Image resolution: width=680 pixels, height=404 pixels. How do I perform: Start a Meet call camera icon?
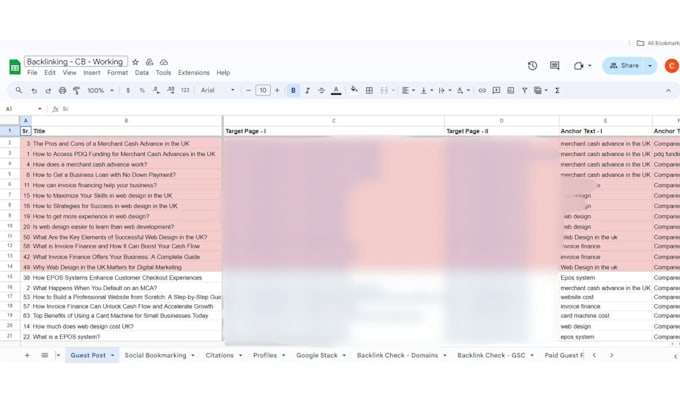point(579,66)
